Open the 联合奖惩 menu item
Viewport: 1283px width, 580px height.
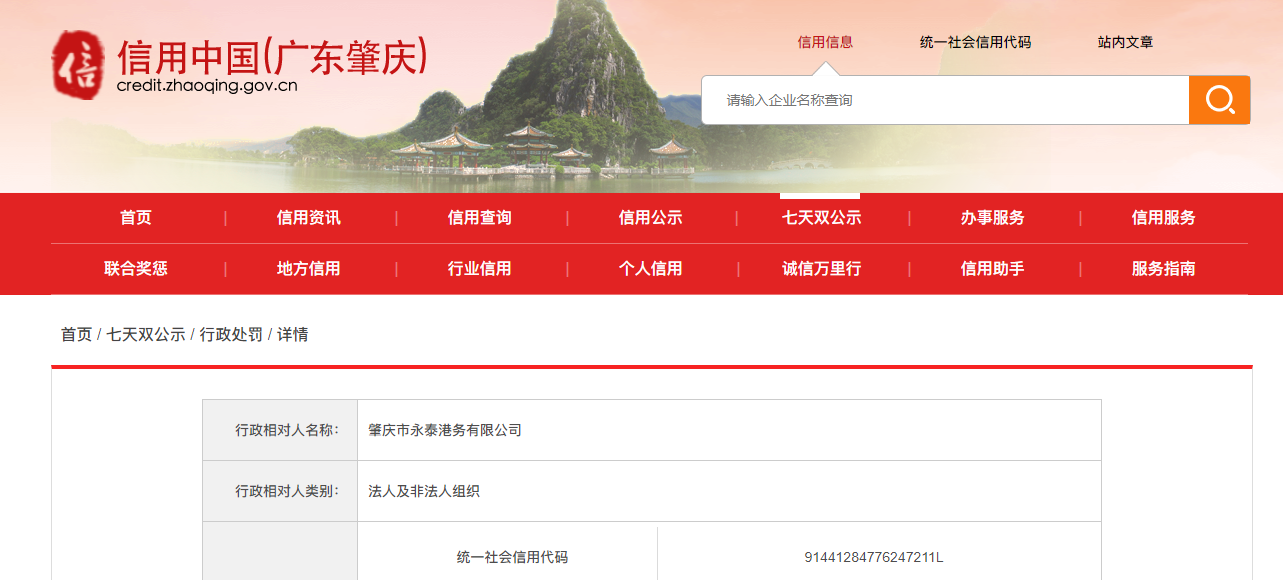[136, 269]
